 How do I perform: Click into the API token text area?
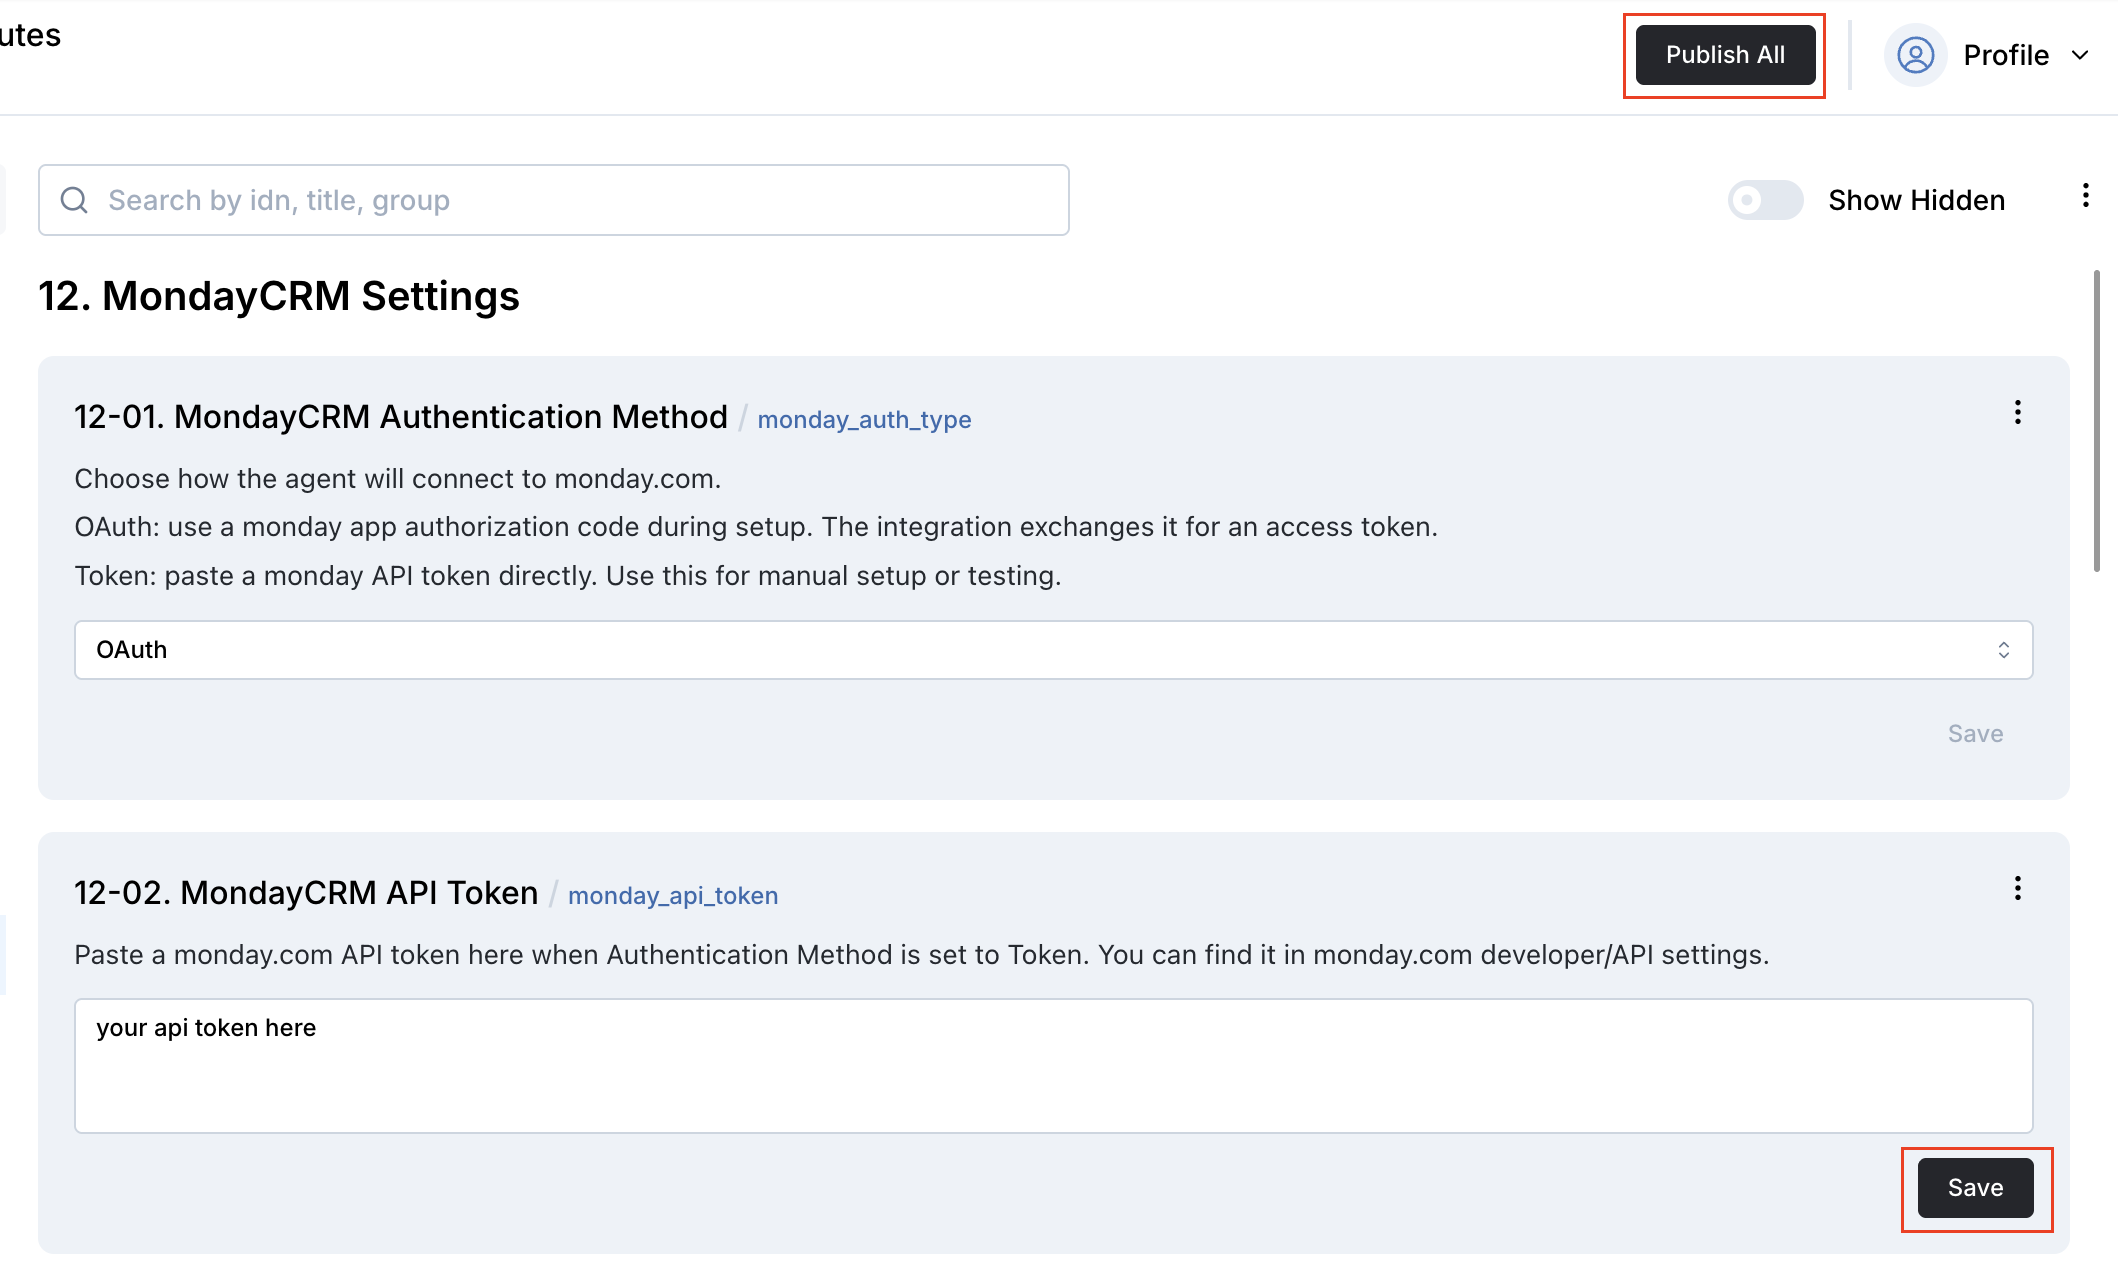(x=1053, y=1065)
